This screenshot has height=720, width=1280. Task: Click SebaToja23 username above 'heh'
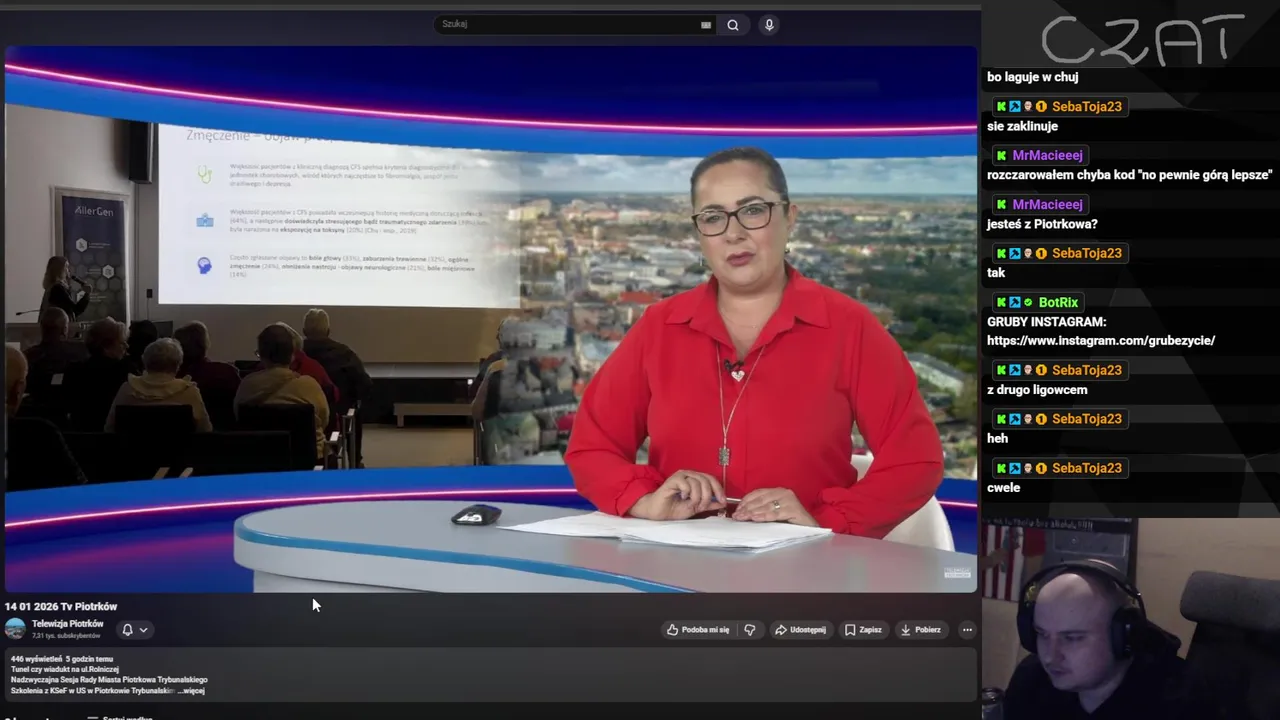[1087, 419]
